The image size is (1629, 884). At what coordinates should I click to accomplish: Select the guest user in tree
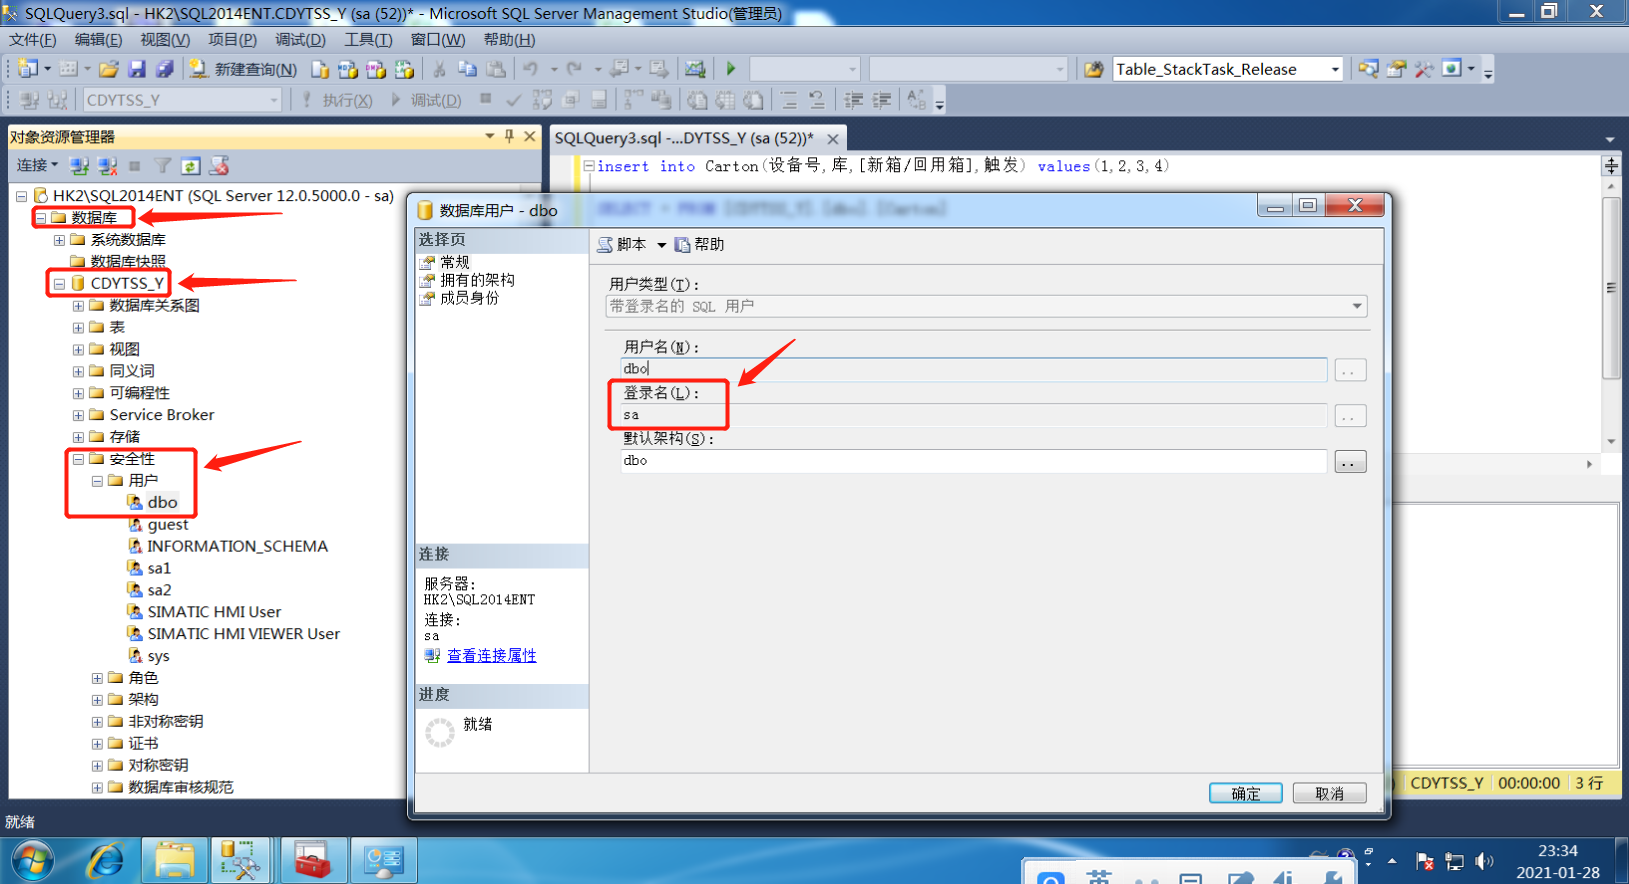[167, 524]
